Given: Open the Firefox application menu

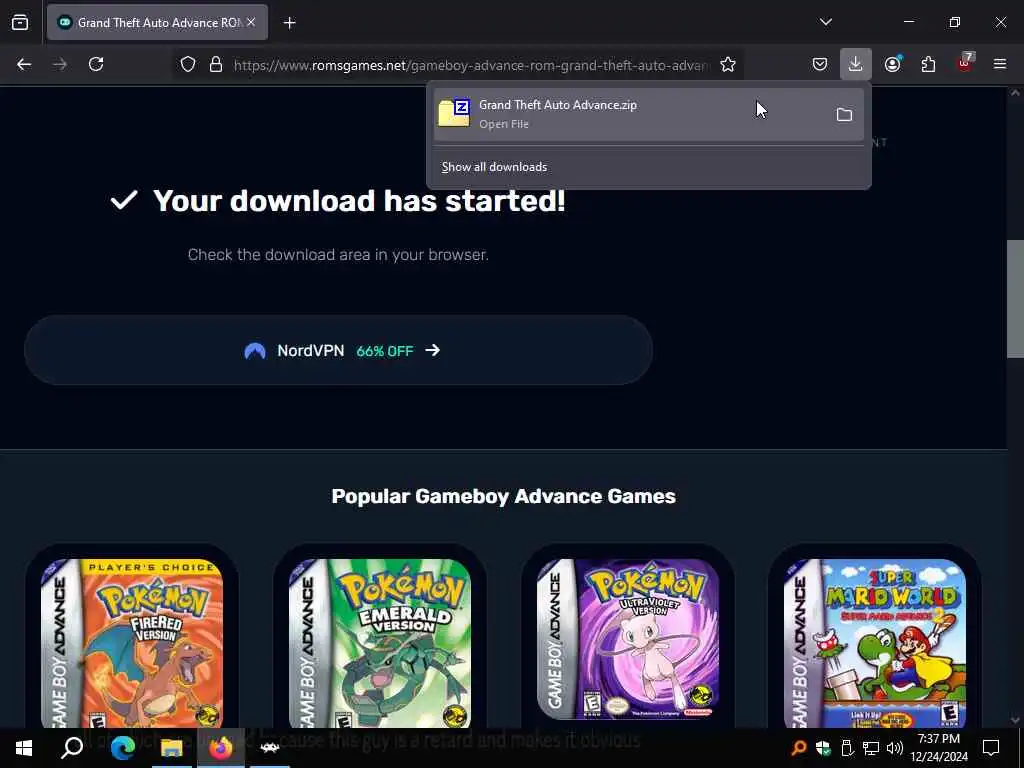Looking at the screenshot, I should pos(1000,64).
